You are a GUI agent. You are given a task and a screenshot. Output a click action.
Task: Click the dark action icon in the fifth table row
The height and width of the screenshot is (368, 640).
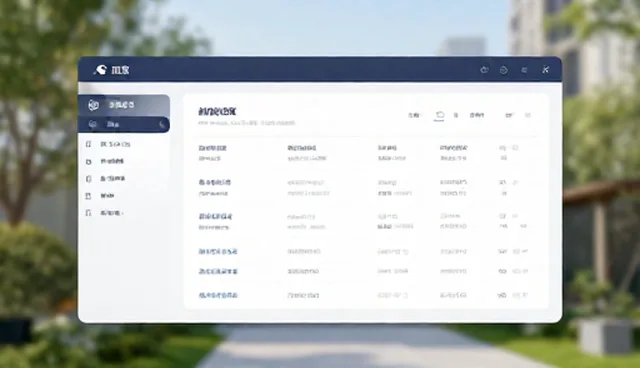502,271
